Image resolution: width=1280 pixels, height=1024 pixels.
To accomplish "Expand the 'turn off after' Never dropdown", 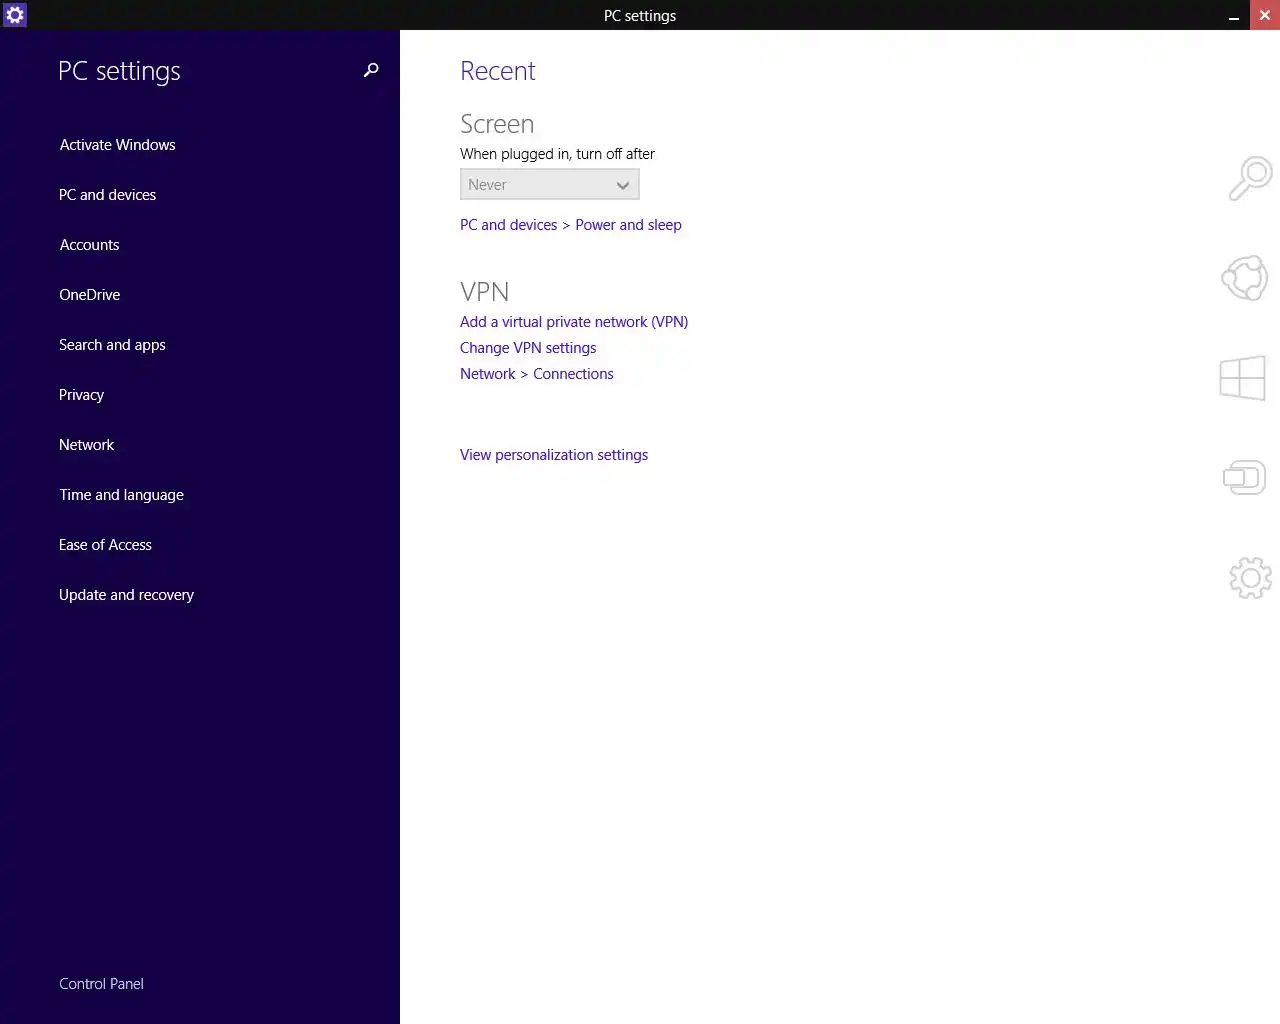I will coord(550,184).
